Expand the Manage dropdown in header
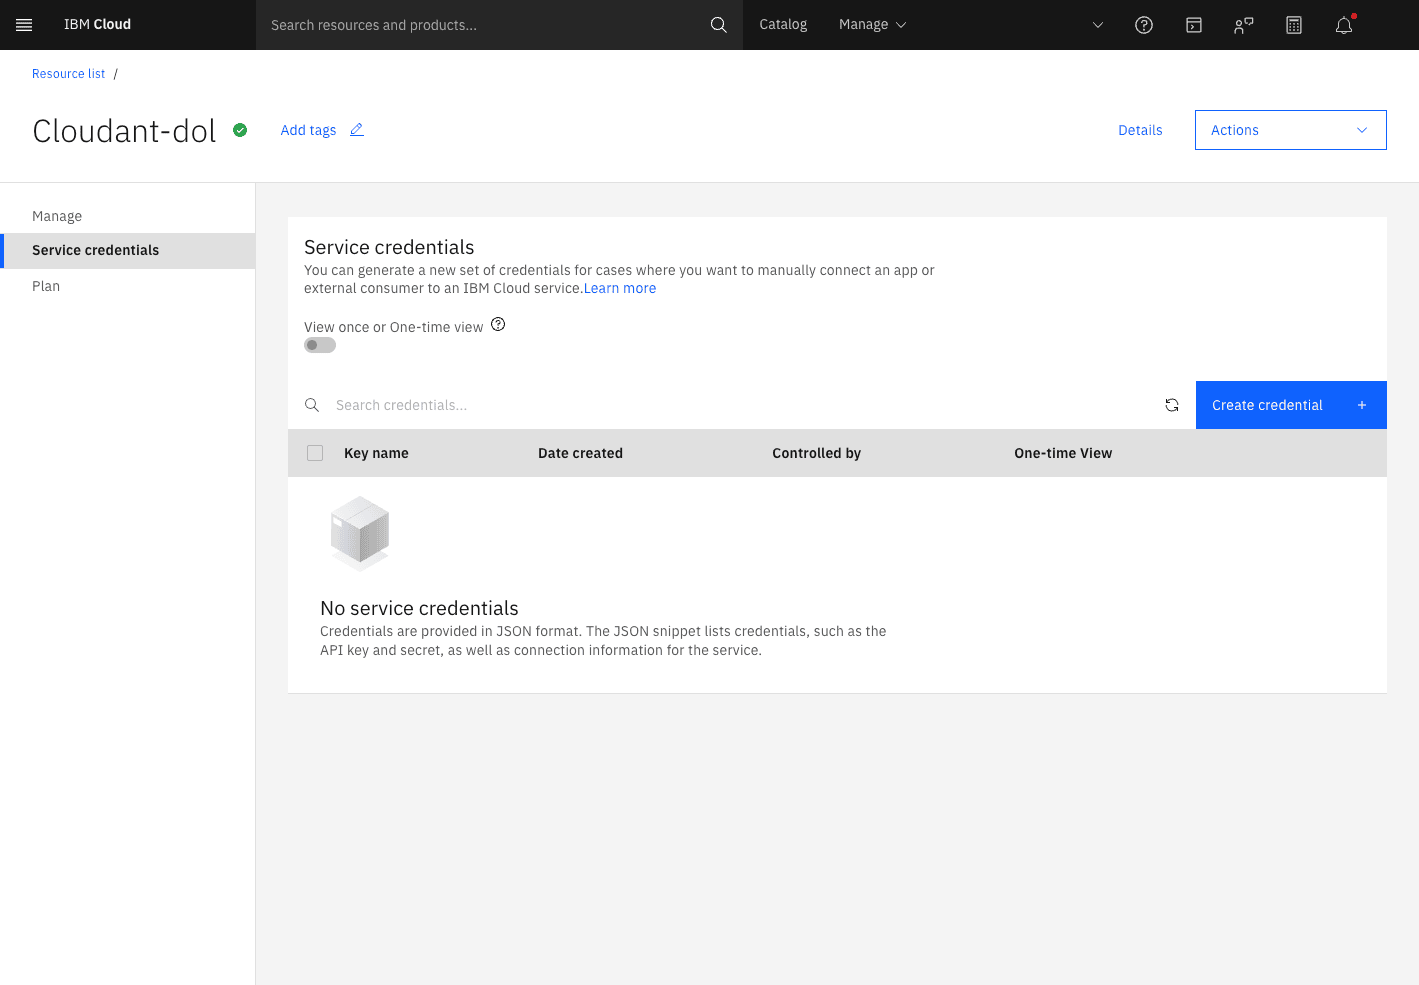The height and width of the screenshot is (985, 1419). tap(872, 25)
